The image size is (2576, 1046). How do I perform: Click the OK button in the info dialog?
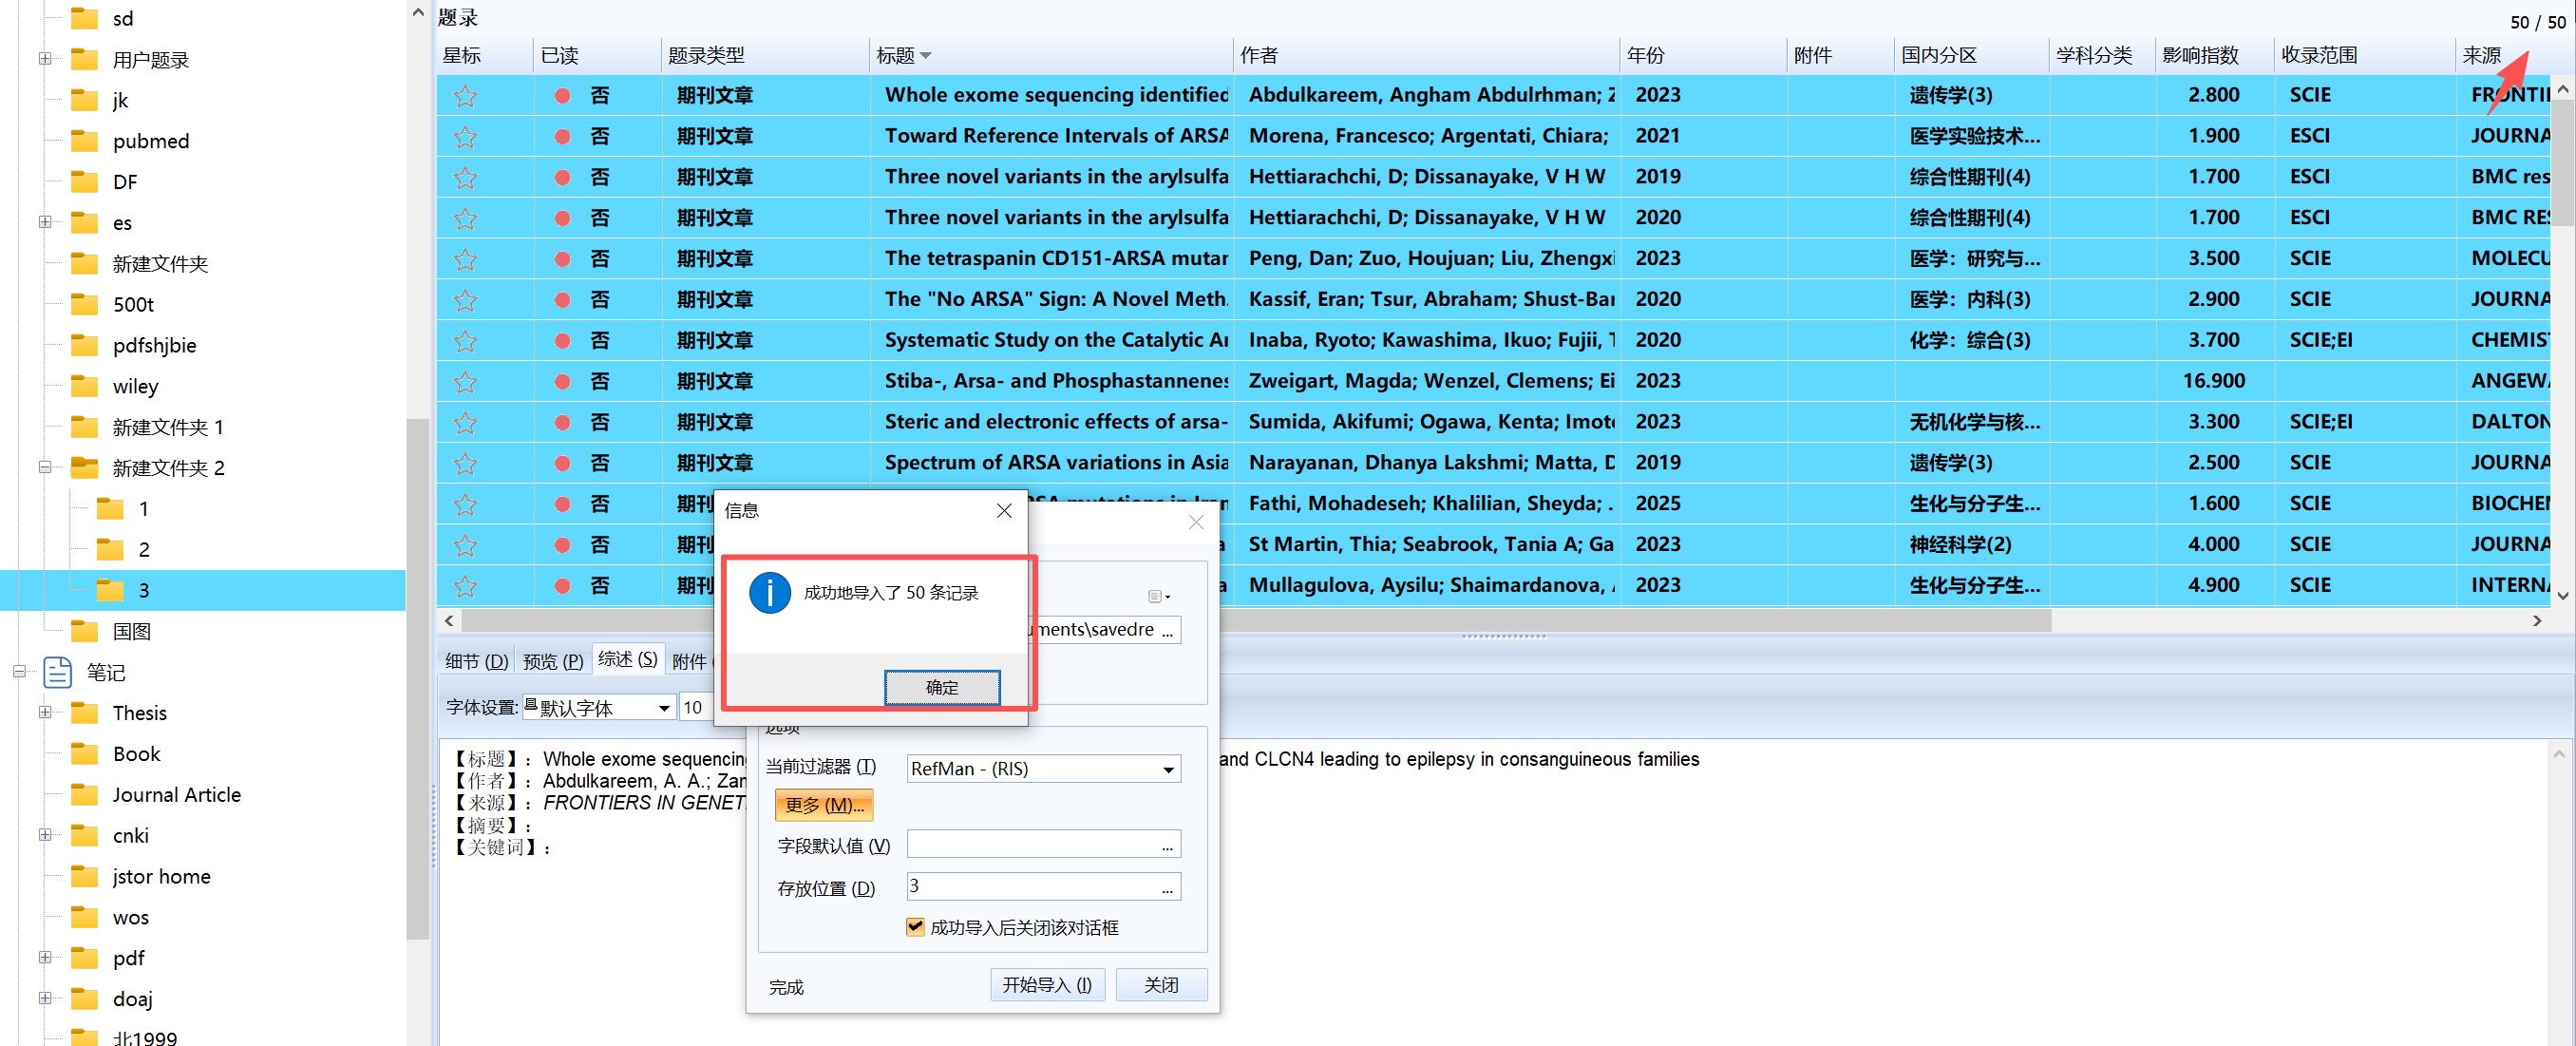(x=941, y=687)
